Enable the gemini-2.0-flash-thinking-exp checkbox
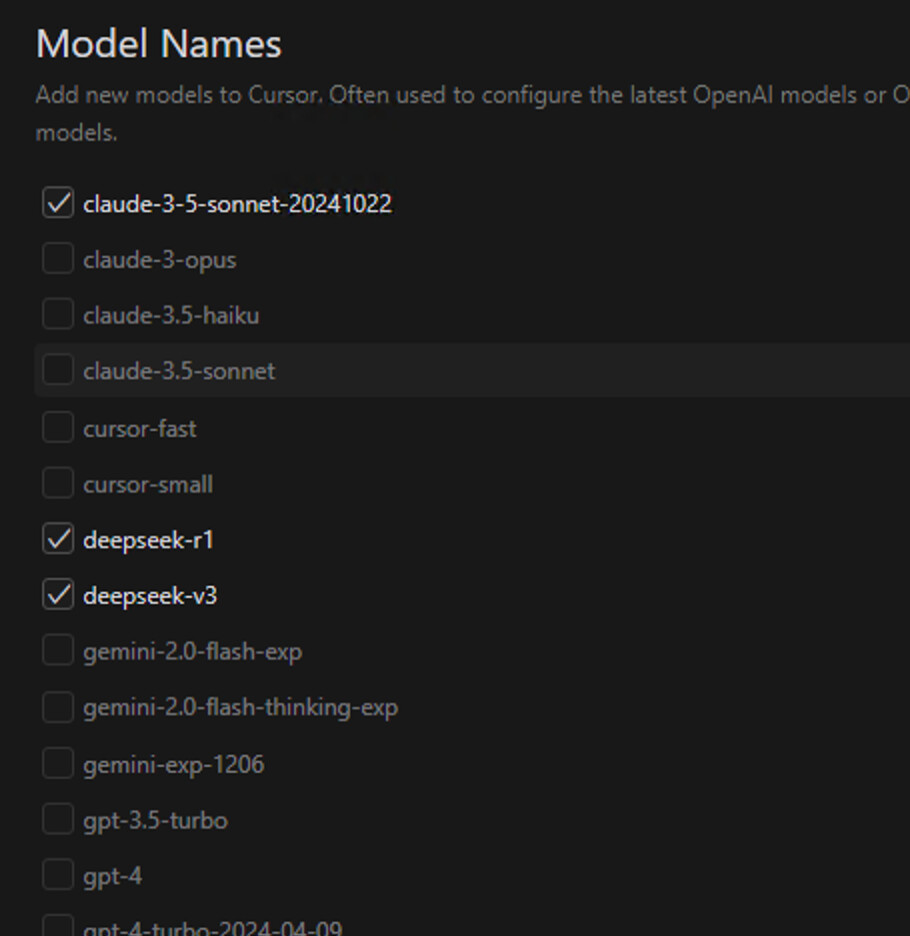The width and height of the screenshot is (910, 936). tap(58, 708)
